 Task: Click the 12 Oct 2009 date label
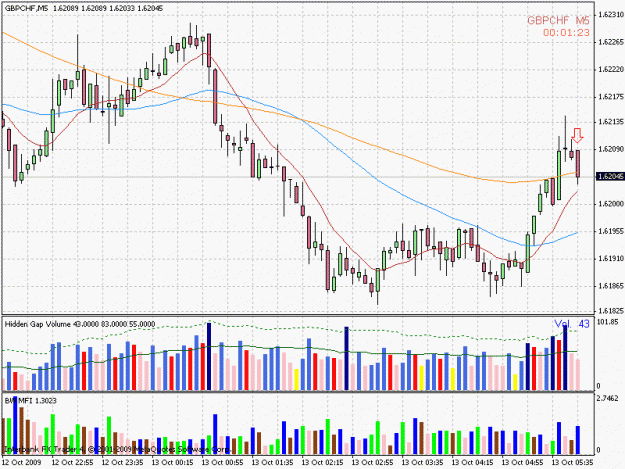pos(22,463)
